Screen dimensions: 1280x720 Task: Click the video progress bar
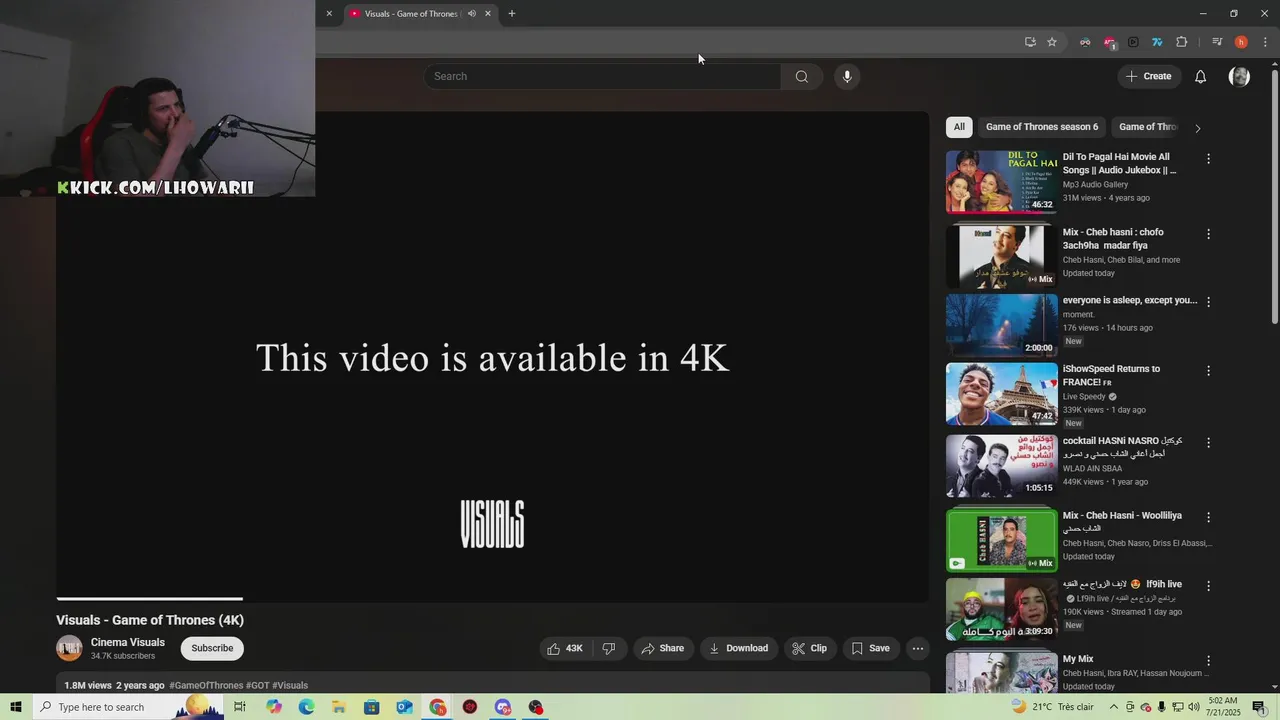(x=492, y=599)
